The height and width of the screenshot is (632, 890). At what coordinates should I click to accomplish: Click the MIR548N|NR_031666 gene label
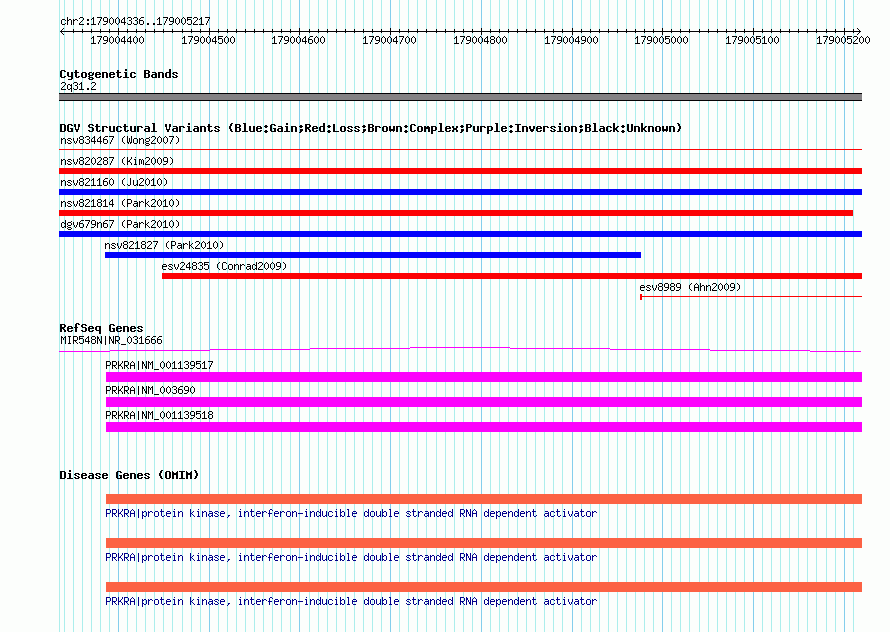pos(111,340)
